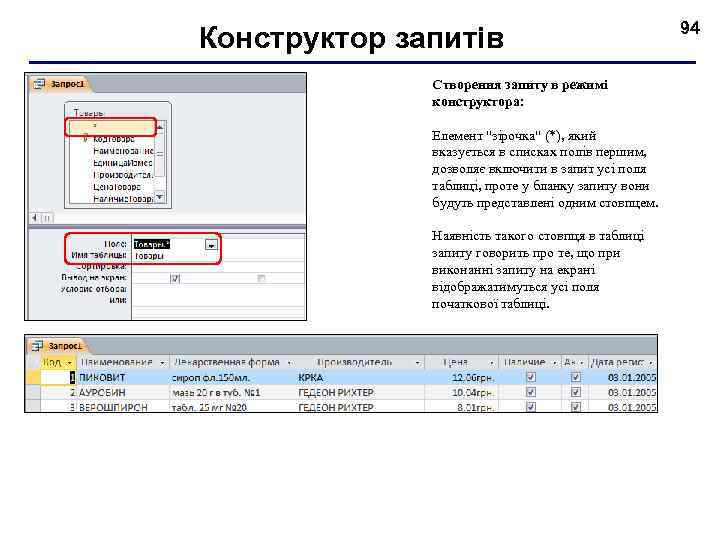Click the primary key icon beside КодТовара
This screenshot has width=720, height=540.
(85, 139)
